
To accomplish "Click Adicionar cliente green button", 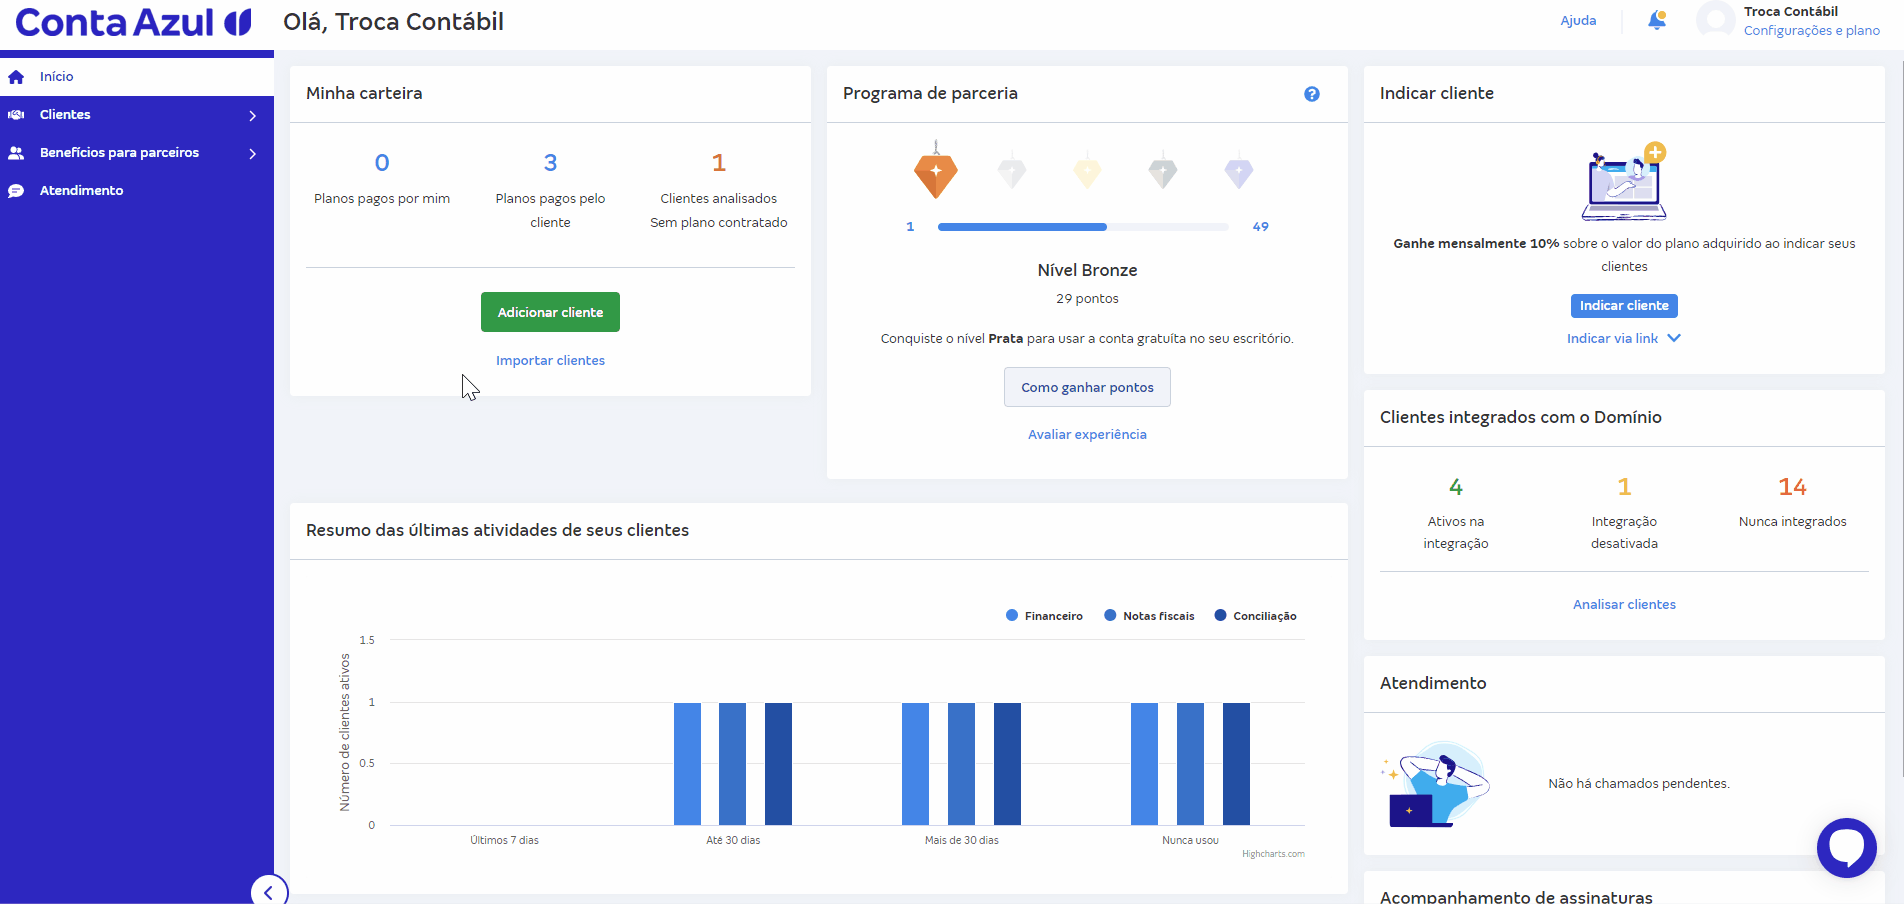I will coord(550,312).
